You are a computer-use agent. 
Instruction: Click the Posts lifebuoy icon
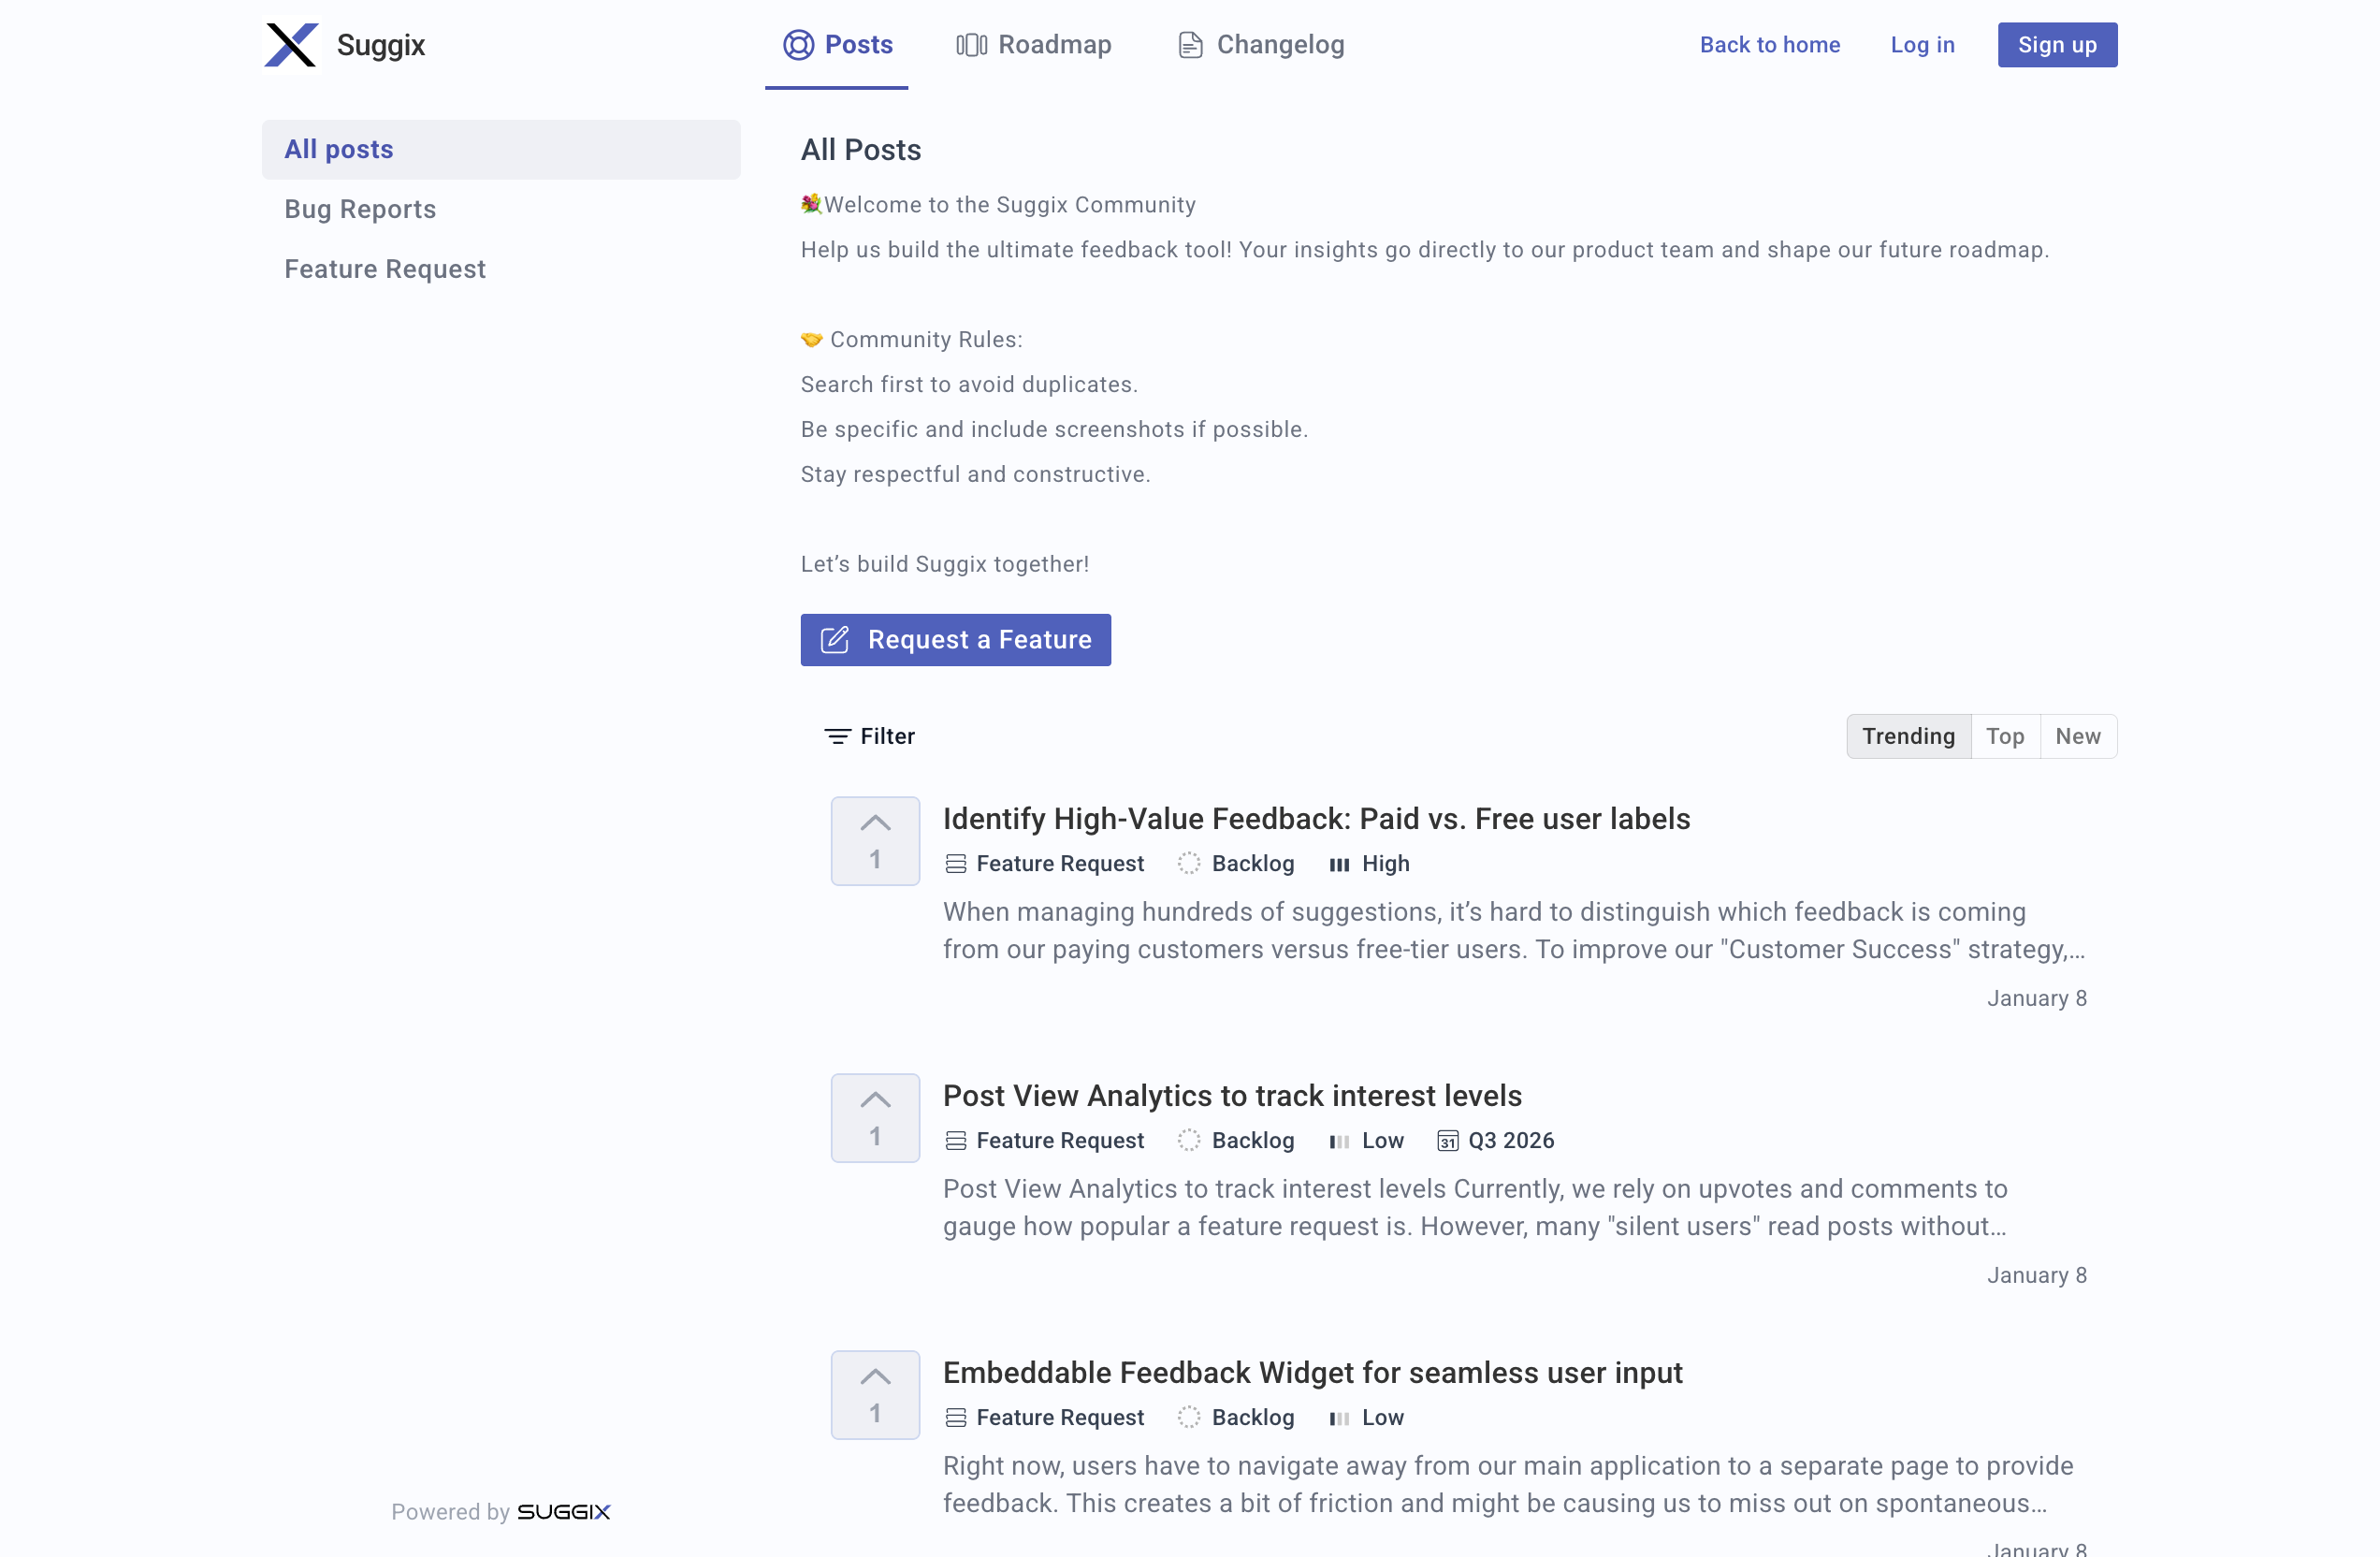(798, 45)
